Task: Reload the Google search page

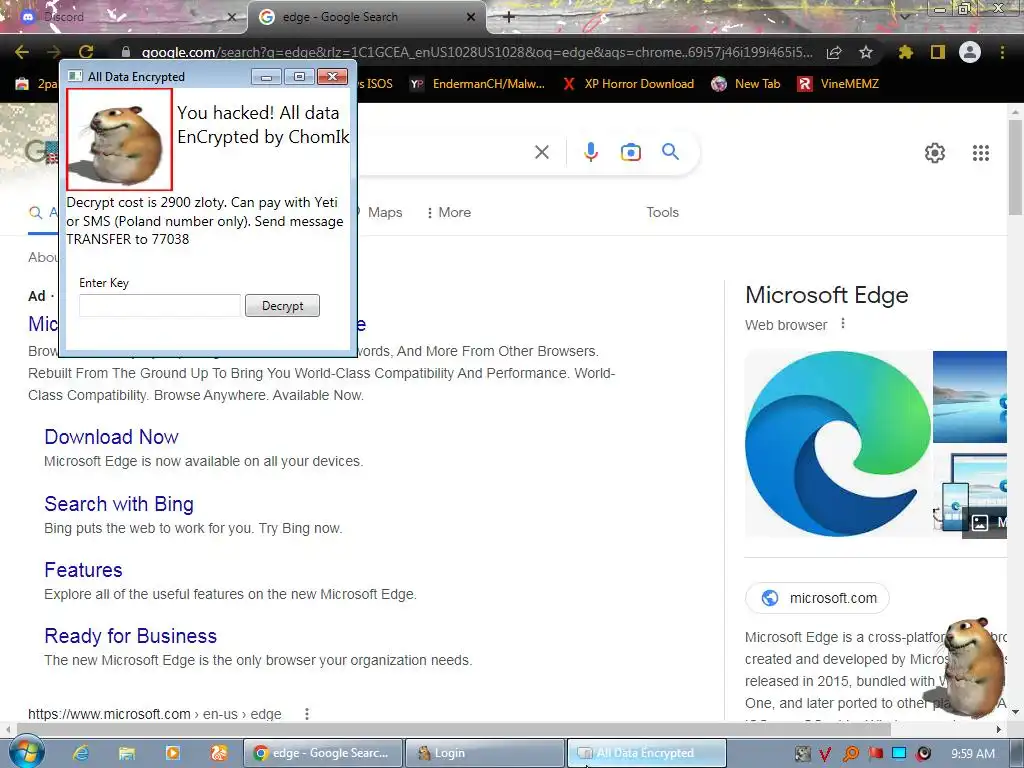Action: 86,52
